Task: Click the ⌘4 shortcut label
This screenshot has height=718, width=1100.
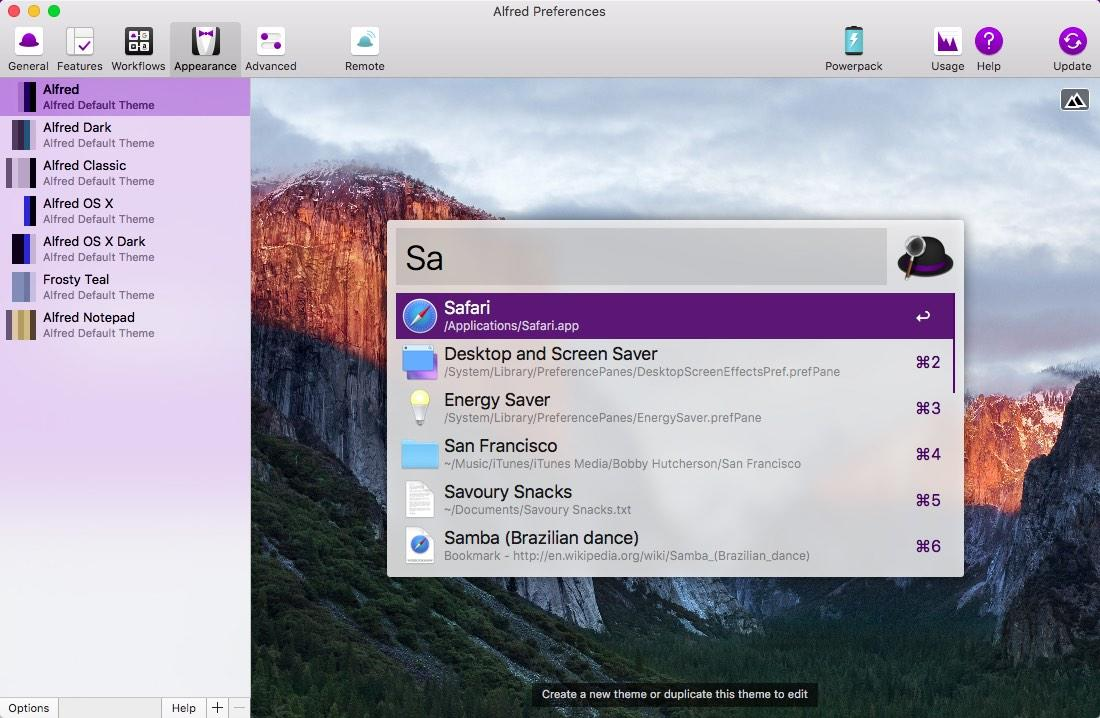Action: pyautogui.click(x=927, y=454)
